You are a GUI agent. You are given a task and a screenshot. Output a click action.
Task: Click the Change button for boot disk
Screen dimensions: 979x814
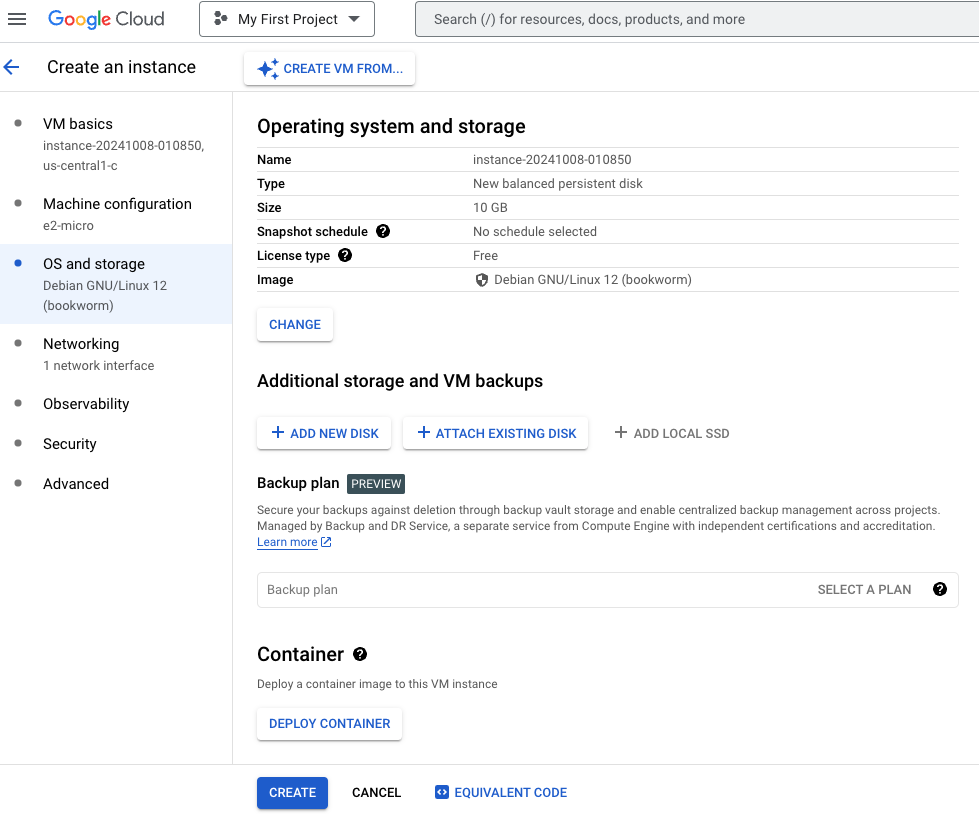pyautogui.click(x=295, y=325)
